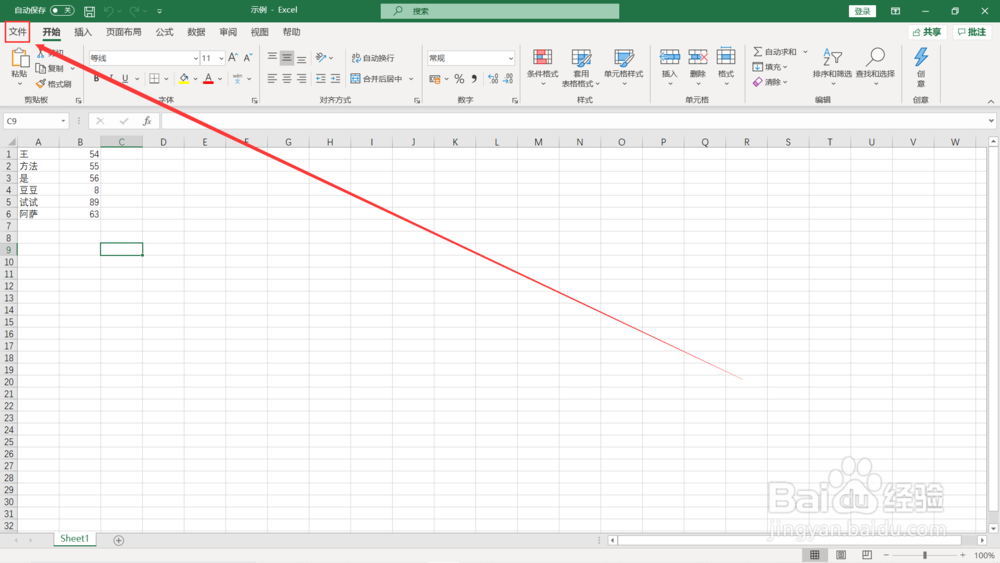The width and height of the screenshot is (1000, 563).
Task: Switch to Normal view in status bar
Action: click(815, 555)
